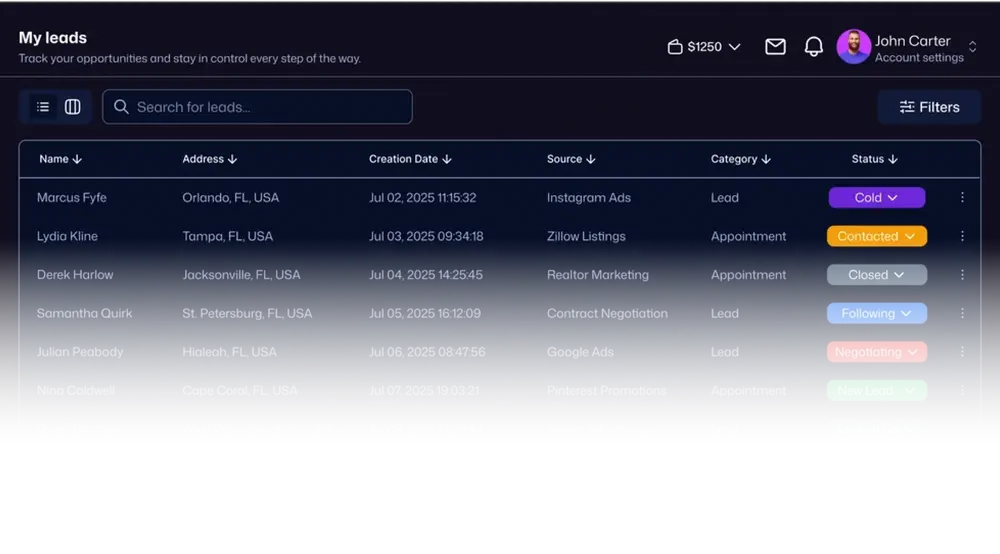This screenshot has width=1000, height=554.
Task: Change Derek Harlow's Closed status
Action: coord(877,275)
